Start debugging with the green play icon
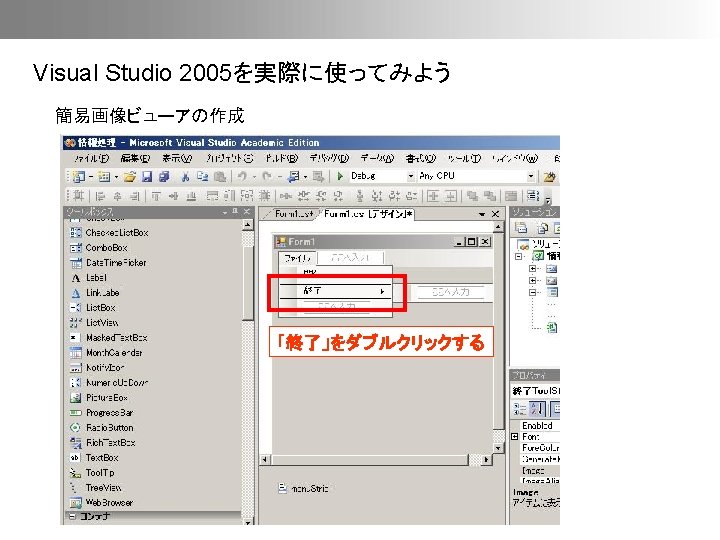This screenshot has width=720, height=540. click(340, 176)
